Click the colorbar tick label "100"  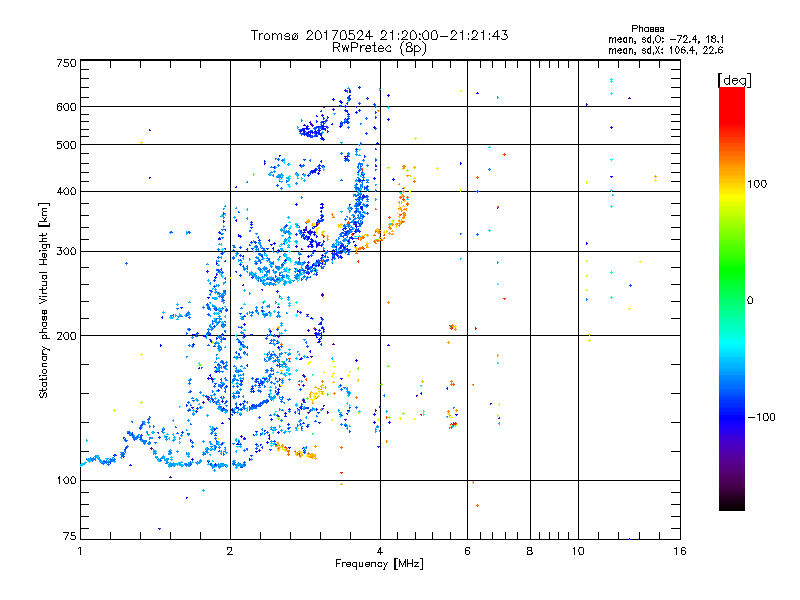757,184
